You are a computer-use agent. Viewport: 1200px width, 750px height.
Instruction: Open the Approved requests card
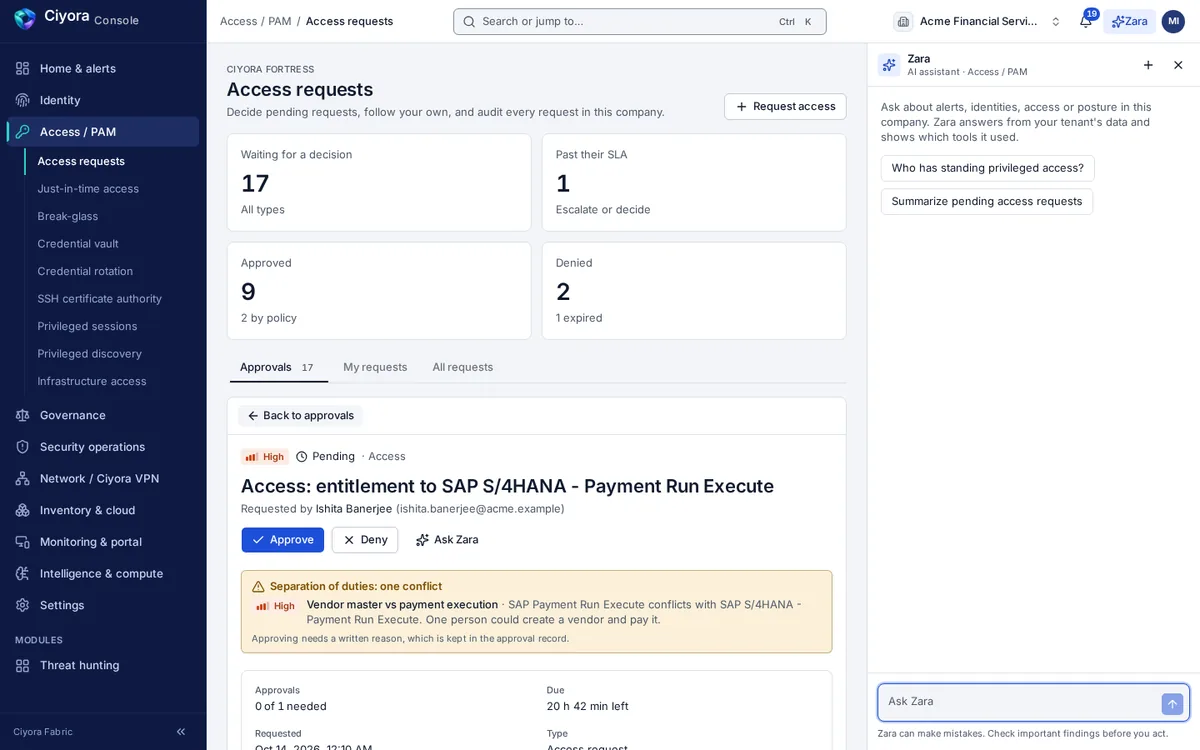(379, 291)
